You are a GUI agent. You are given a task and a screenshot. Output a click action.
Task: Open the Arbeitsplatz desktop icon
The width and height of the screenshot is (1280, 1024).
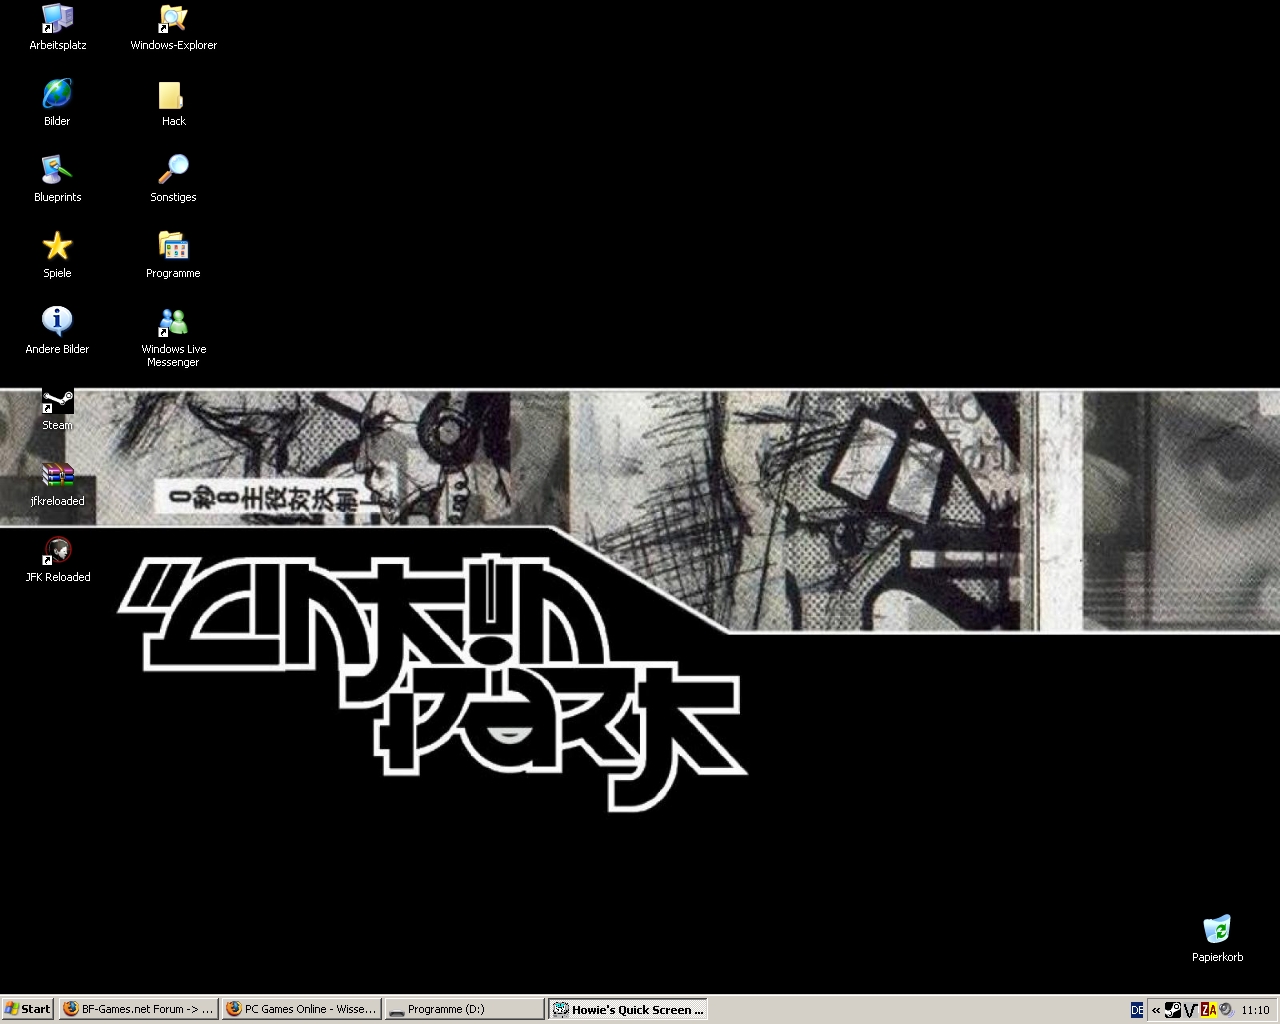[57, 27]
